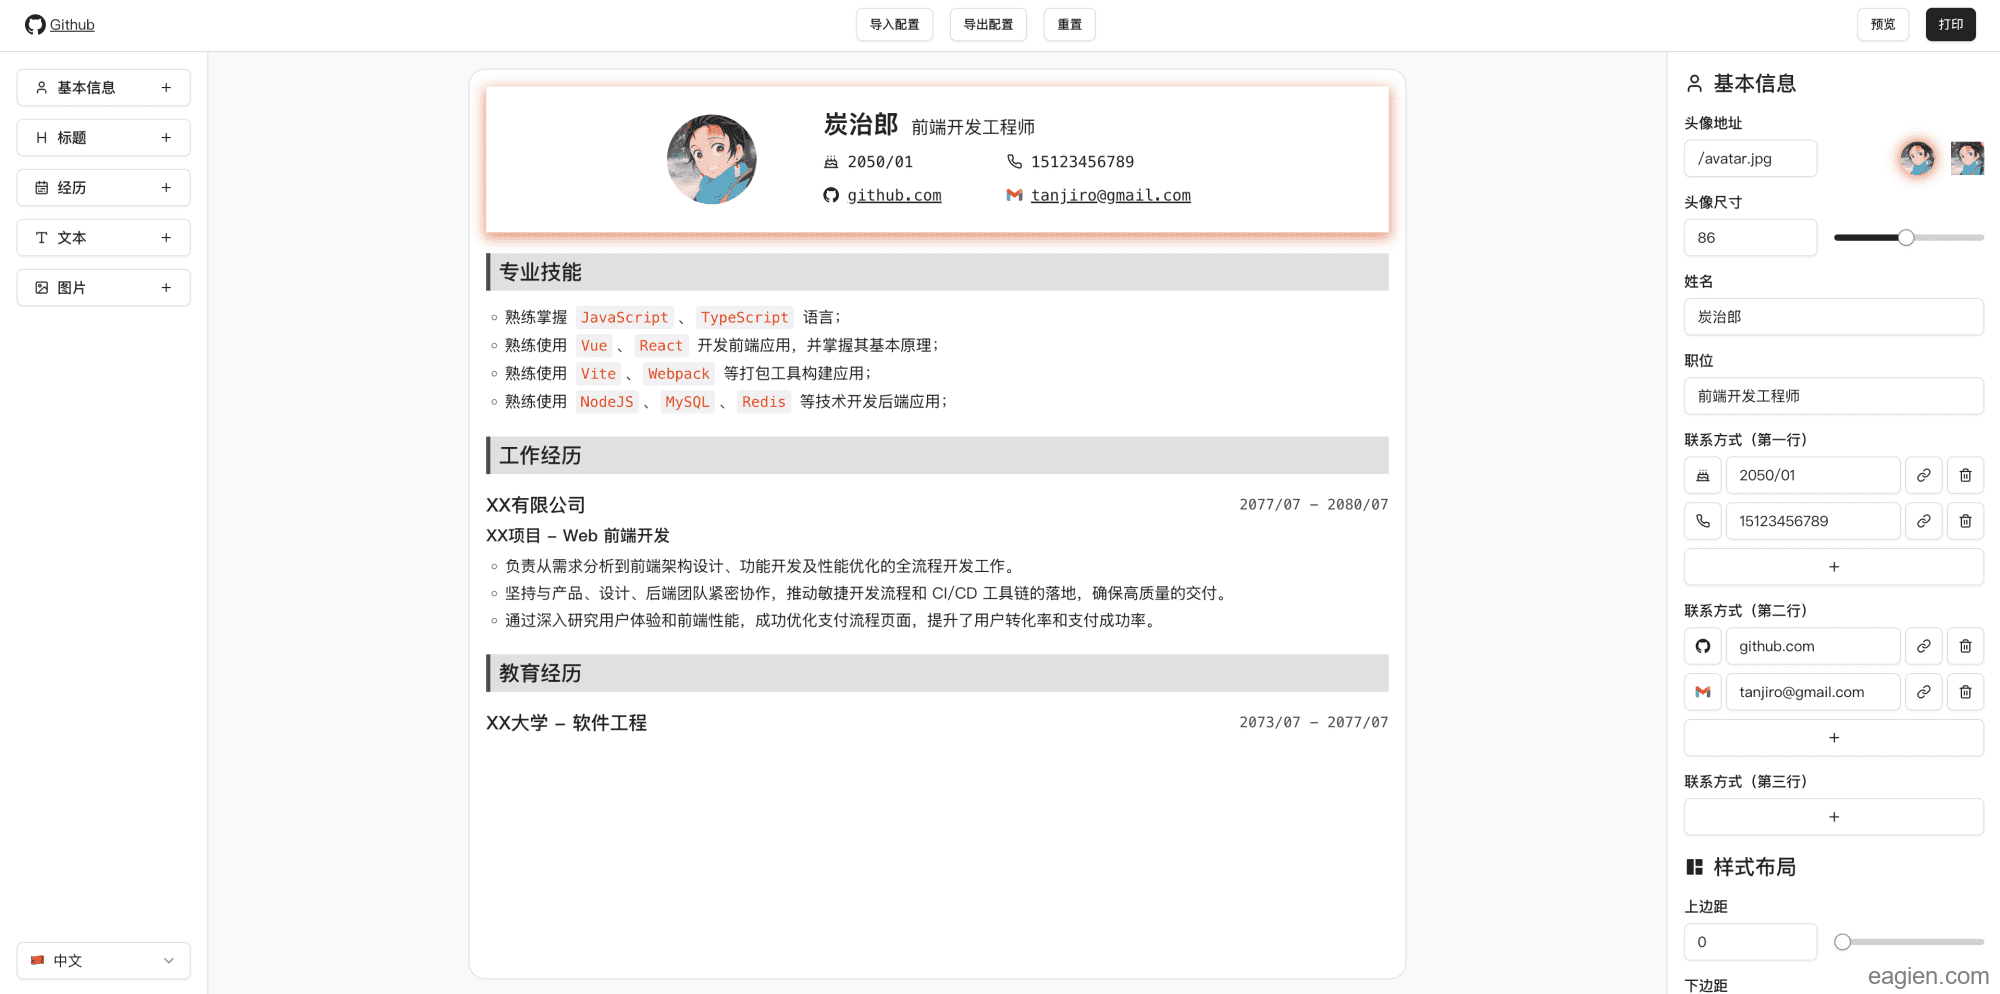This screenshot has height=994, width=2000.
Task: Click the 导入配置 button
Action: [894, 25]
